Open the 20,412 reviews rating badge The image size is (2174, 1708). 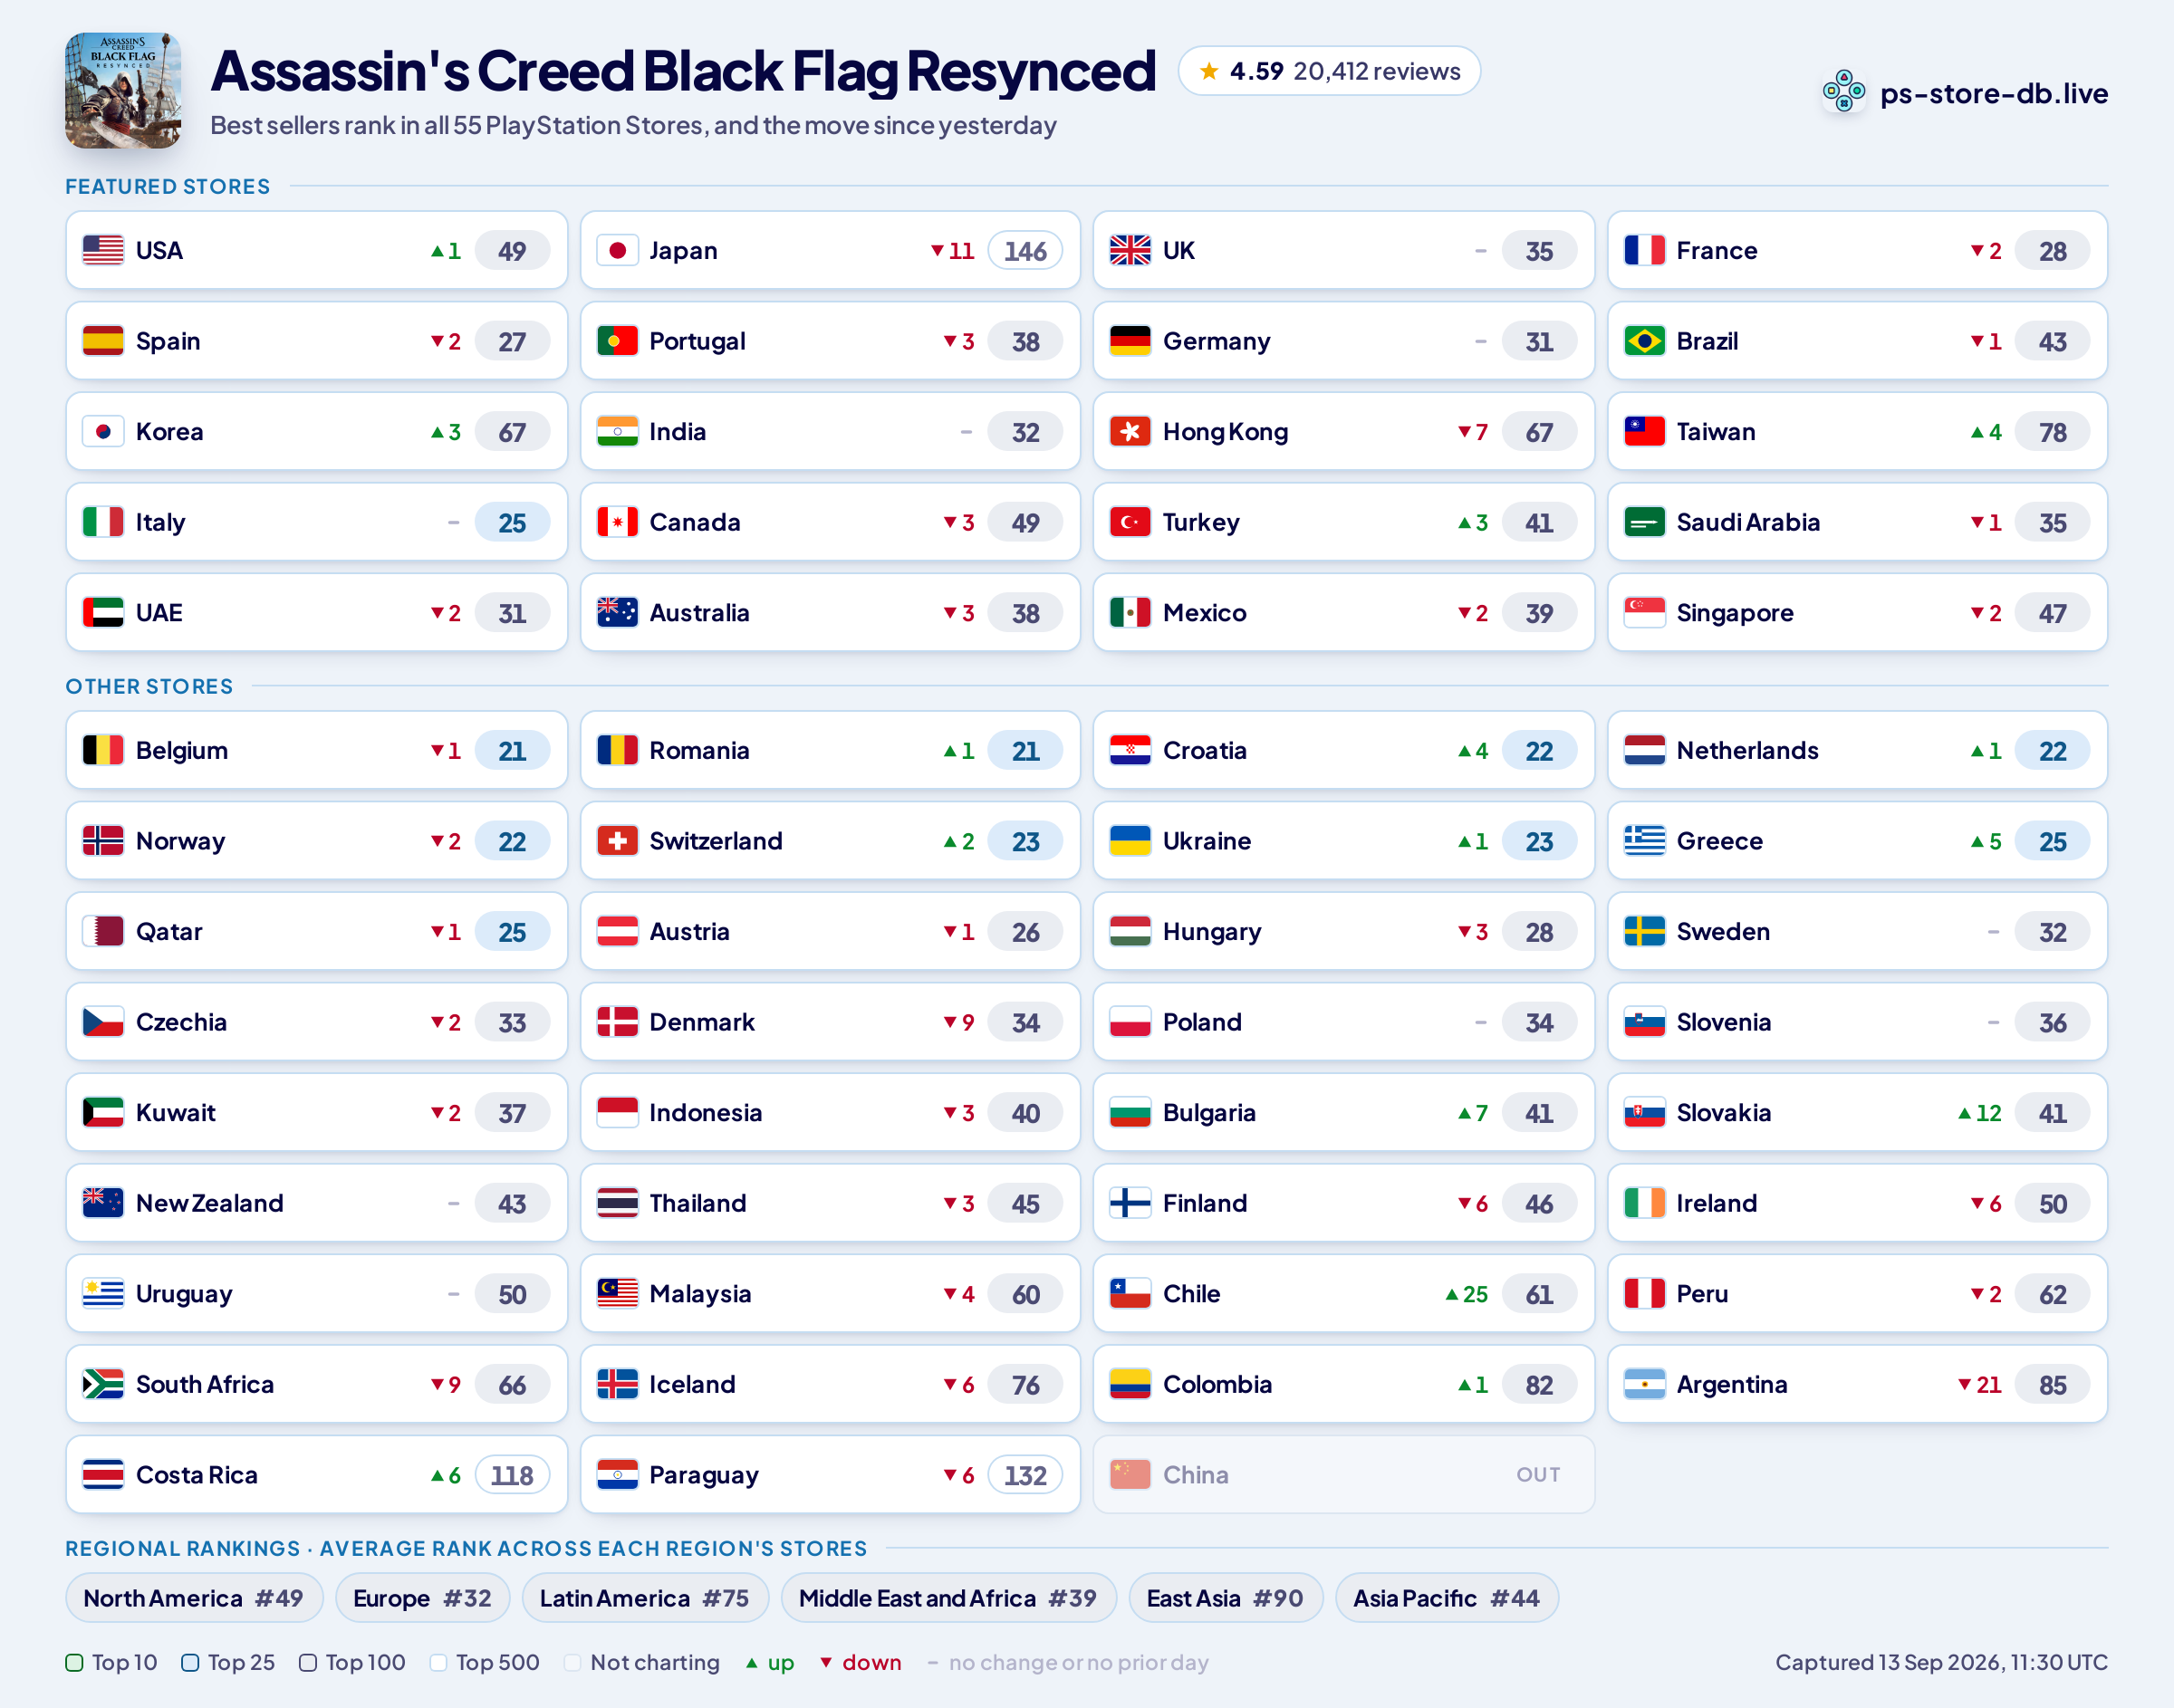pyautogui.click(x=1329, y=71)
